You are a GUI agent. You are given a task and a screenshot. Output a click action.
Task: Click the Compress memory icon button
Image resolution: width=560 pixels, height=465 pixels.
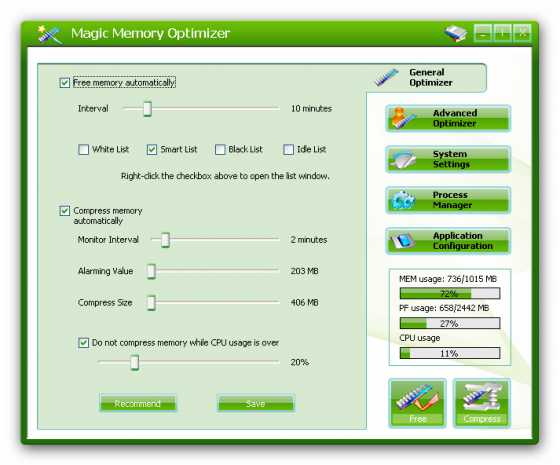(x=482, y=403)
